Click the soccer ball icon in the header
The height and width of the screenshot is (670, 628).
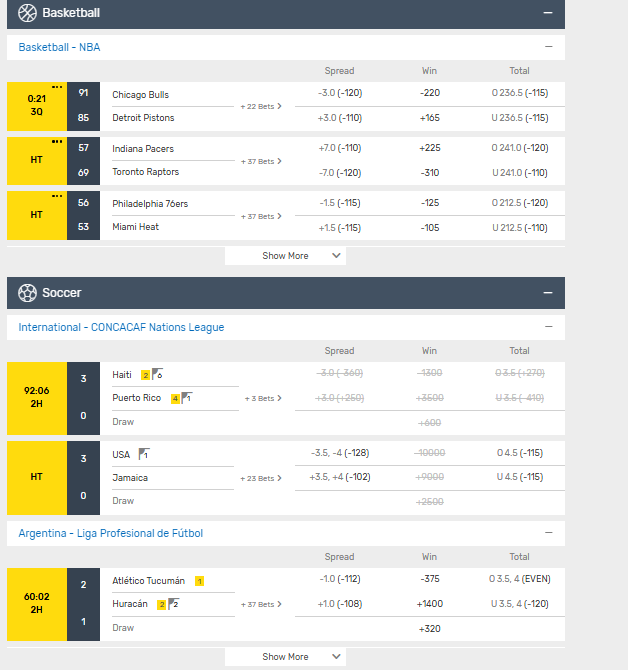[27, 293]
